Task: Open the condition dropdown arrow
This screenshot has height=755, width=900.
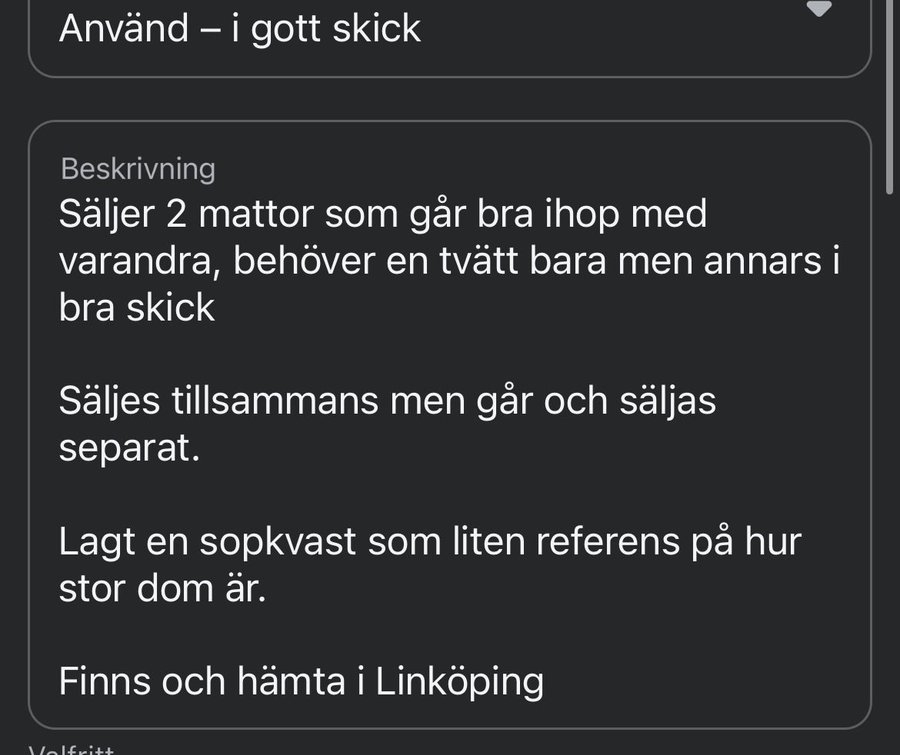Action: point(819,10)
